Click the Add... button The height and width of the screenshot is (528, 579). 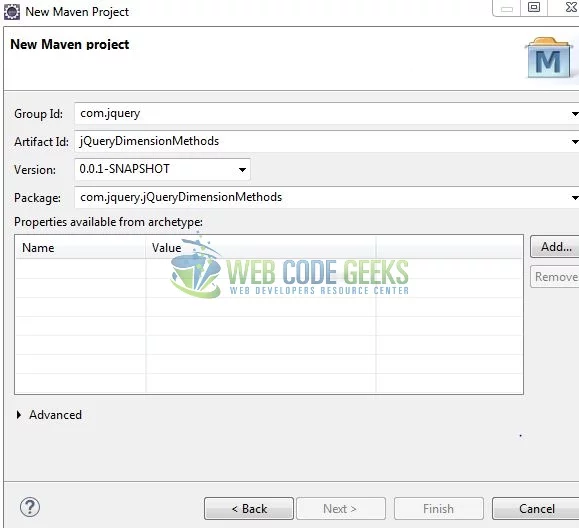point(555,247)
